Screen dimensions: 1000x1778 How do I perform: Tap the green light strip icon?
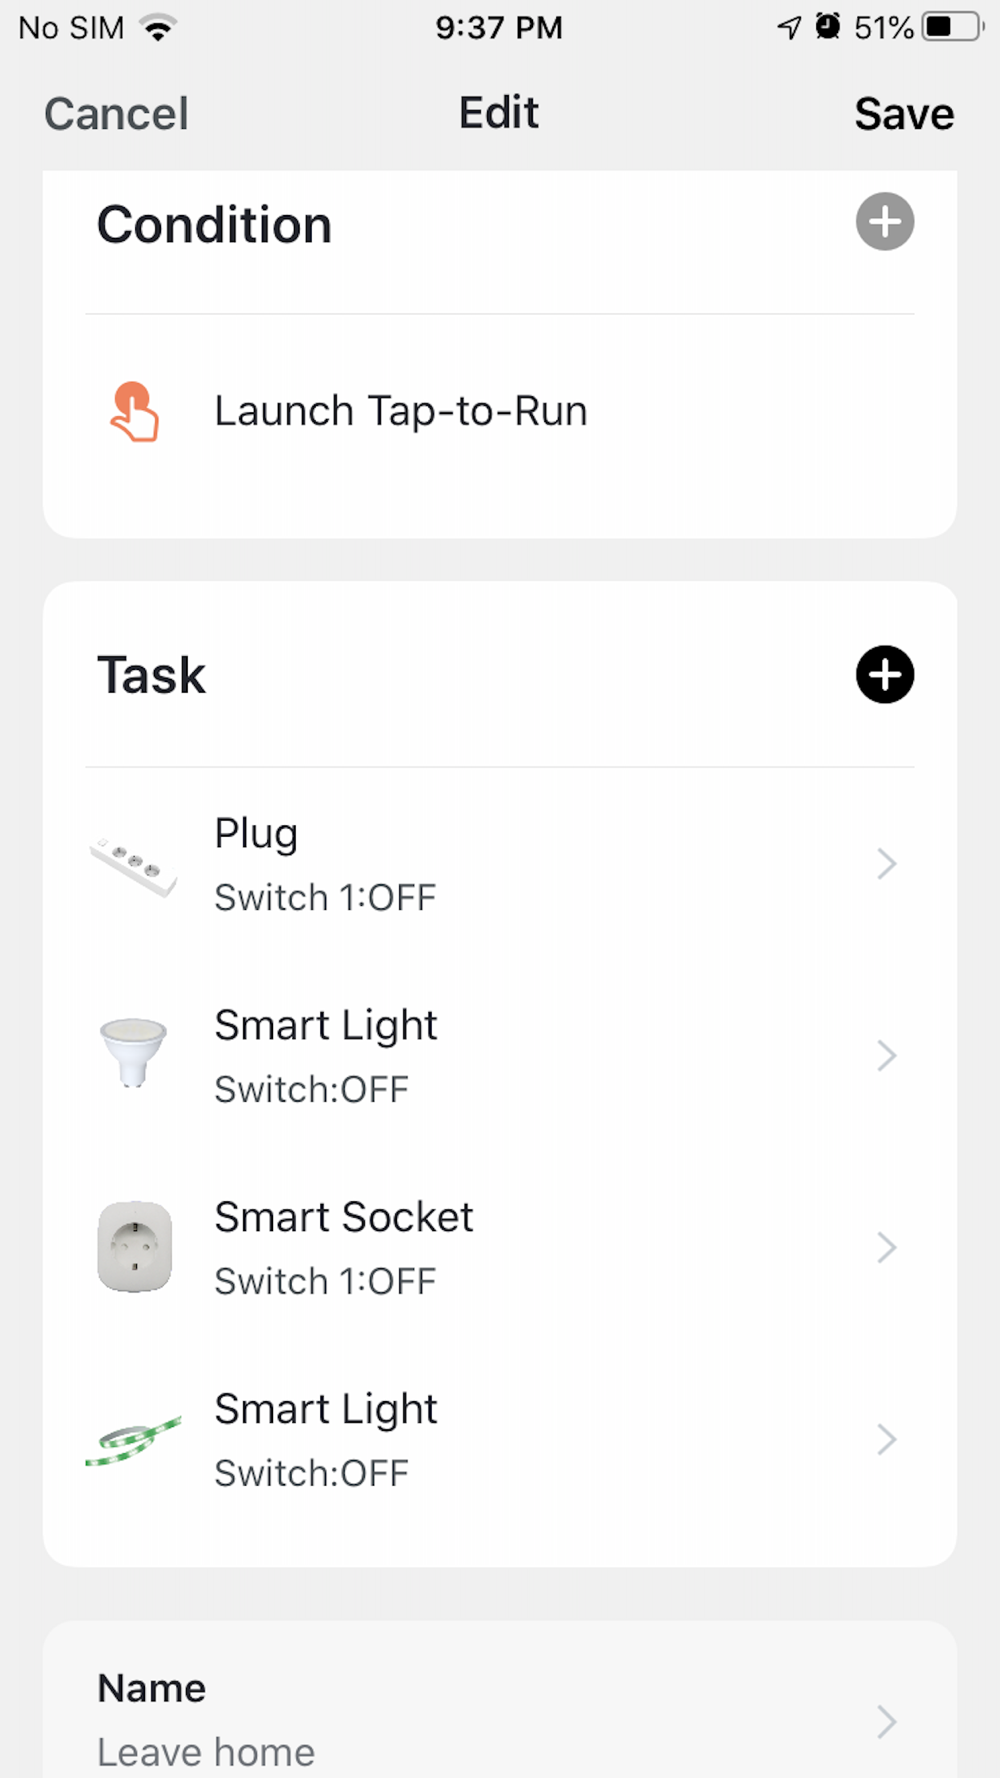[134, 1441]
